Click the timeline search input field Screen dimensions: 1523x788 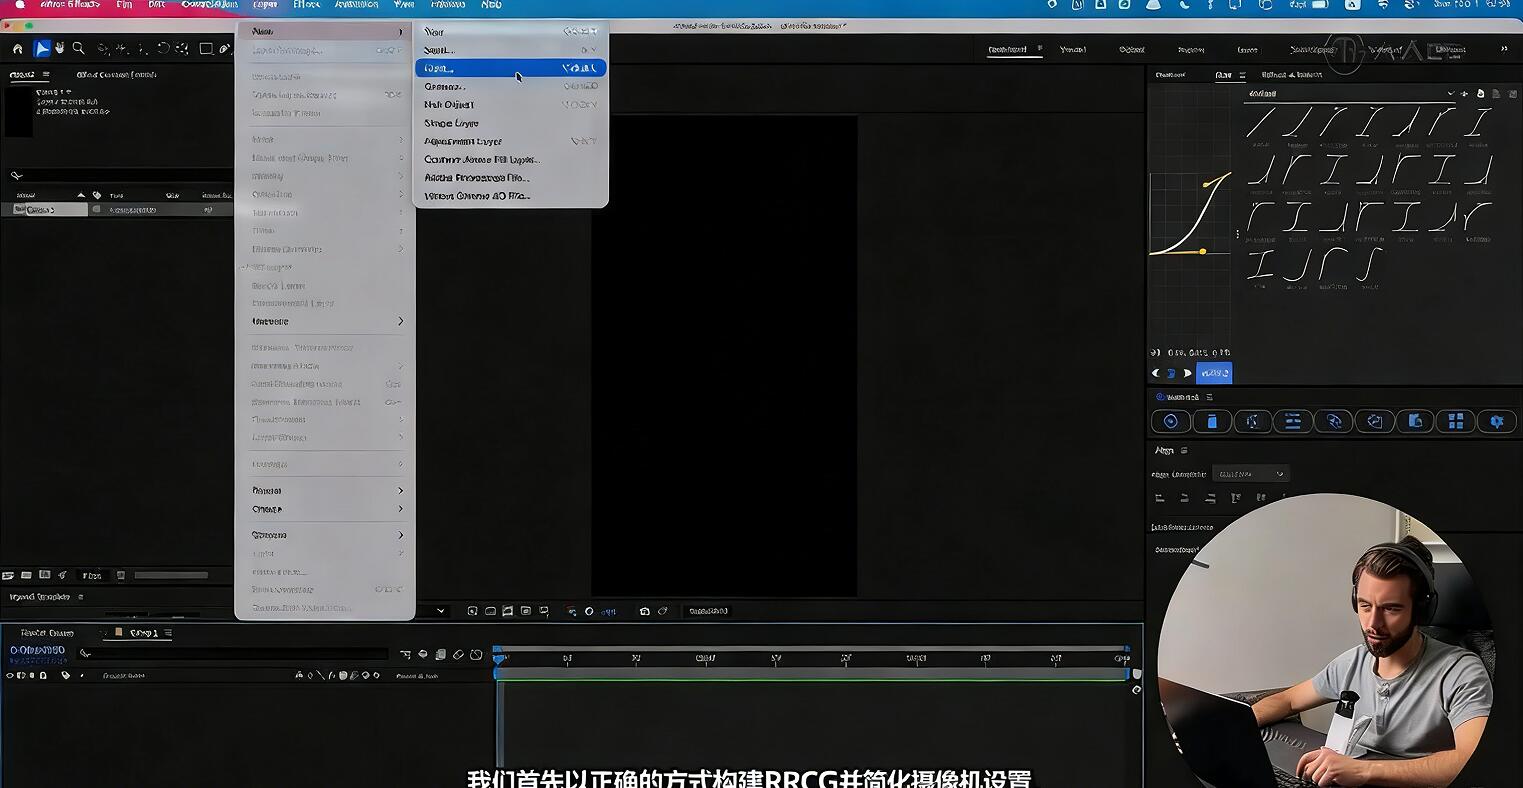click(x=240, y=655)
